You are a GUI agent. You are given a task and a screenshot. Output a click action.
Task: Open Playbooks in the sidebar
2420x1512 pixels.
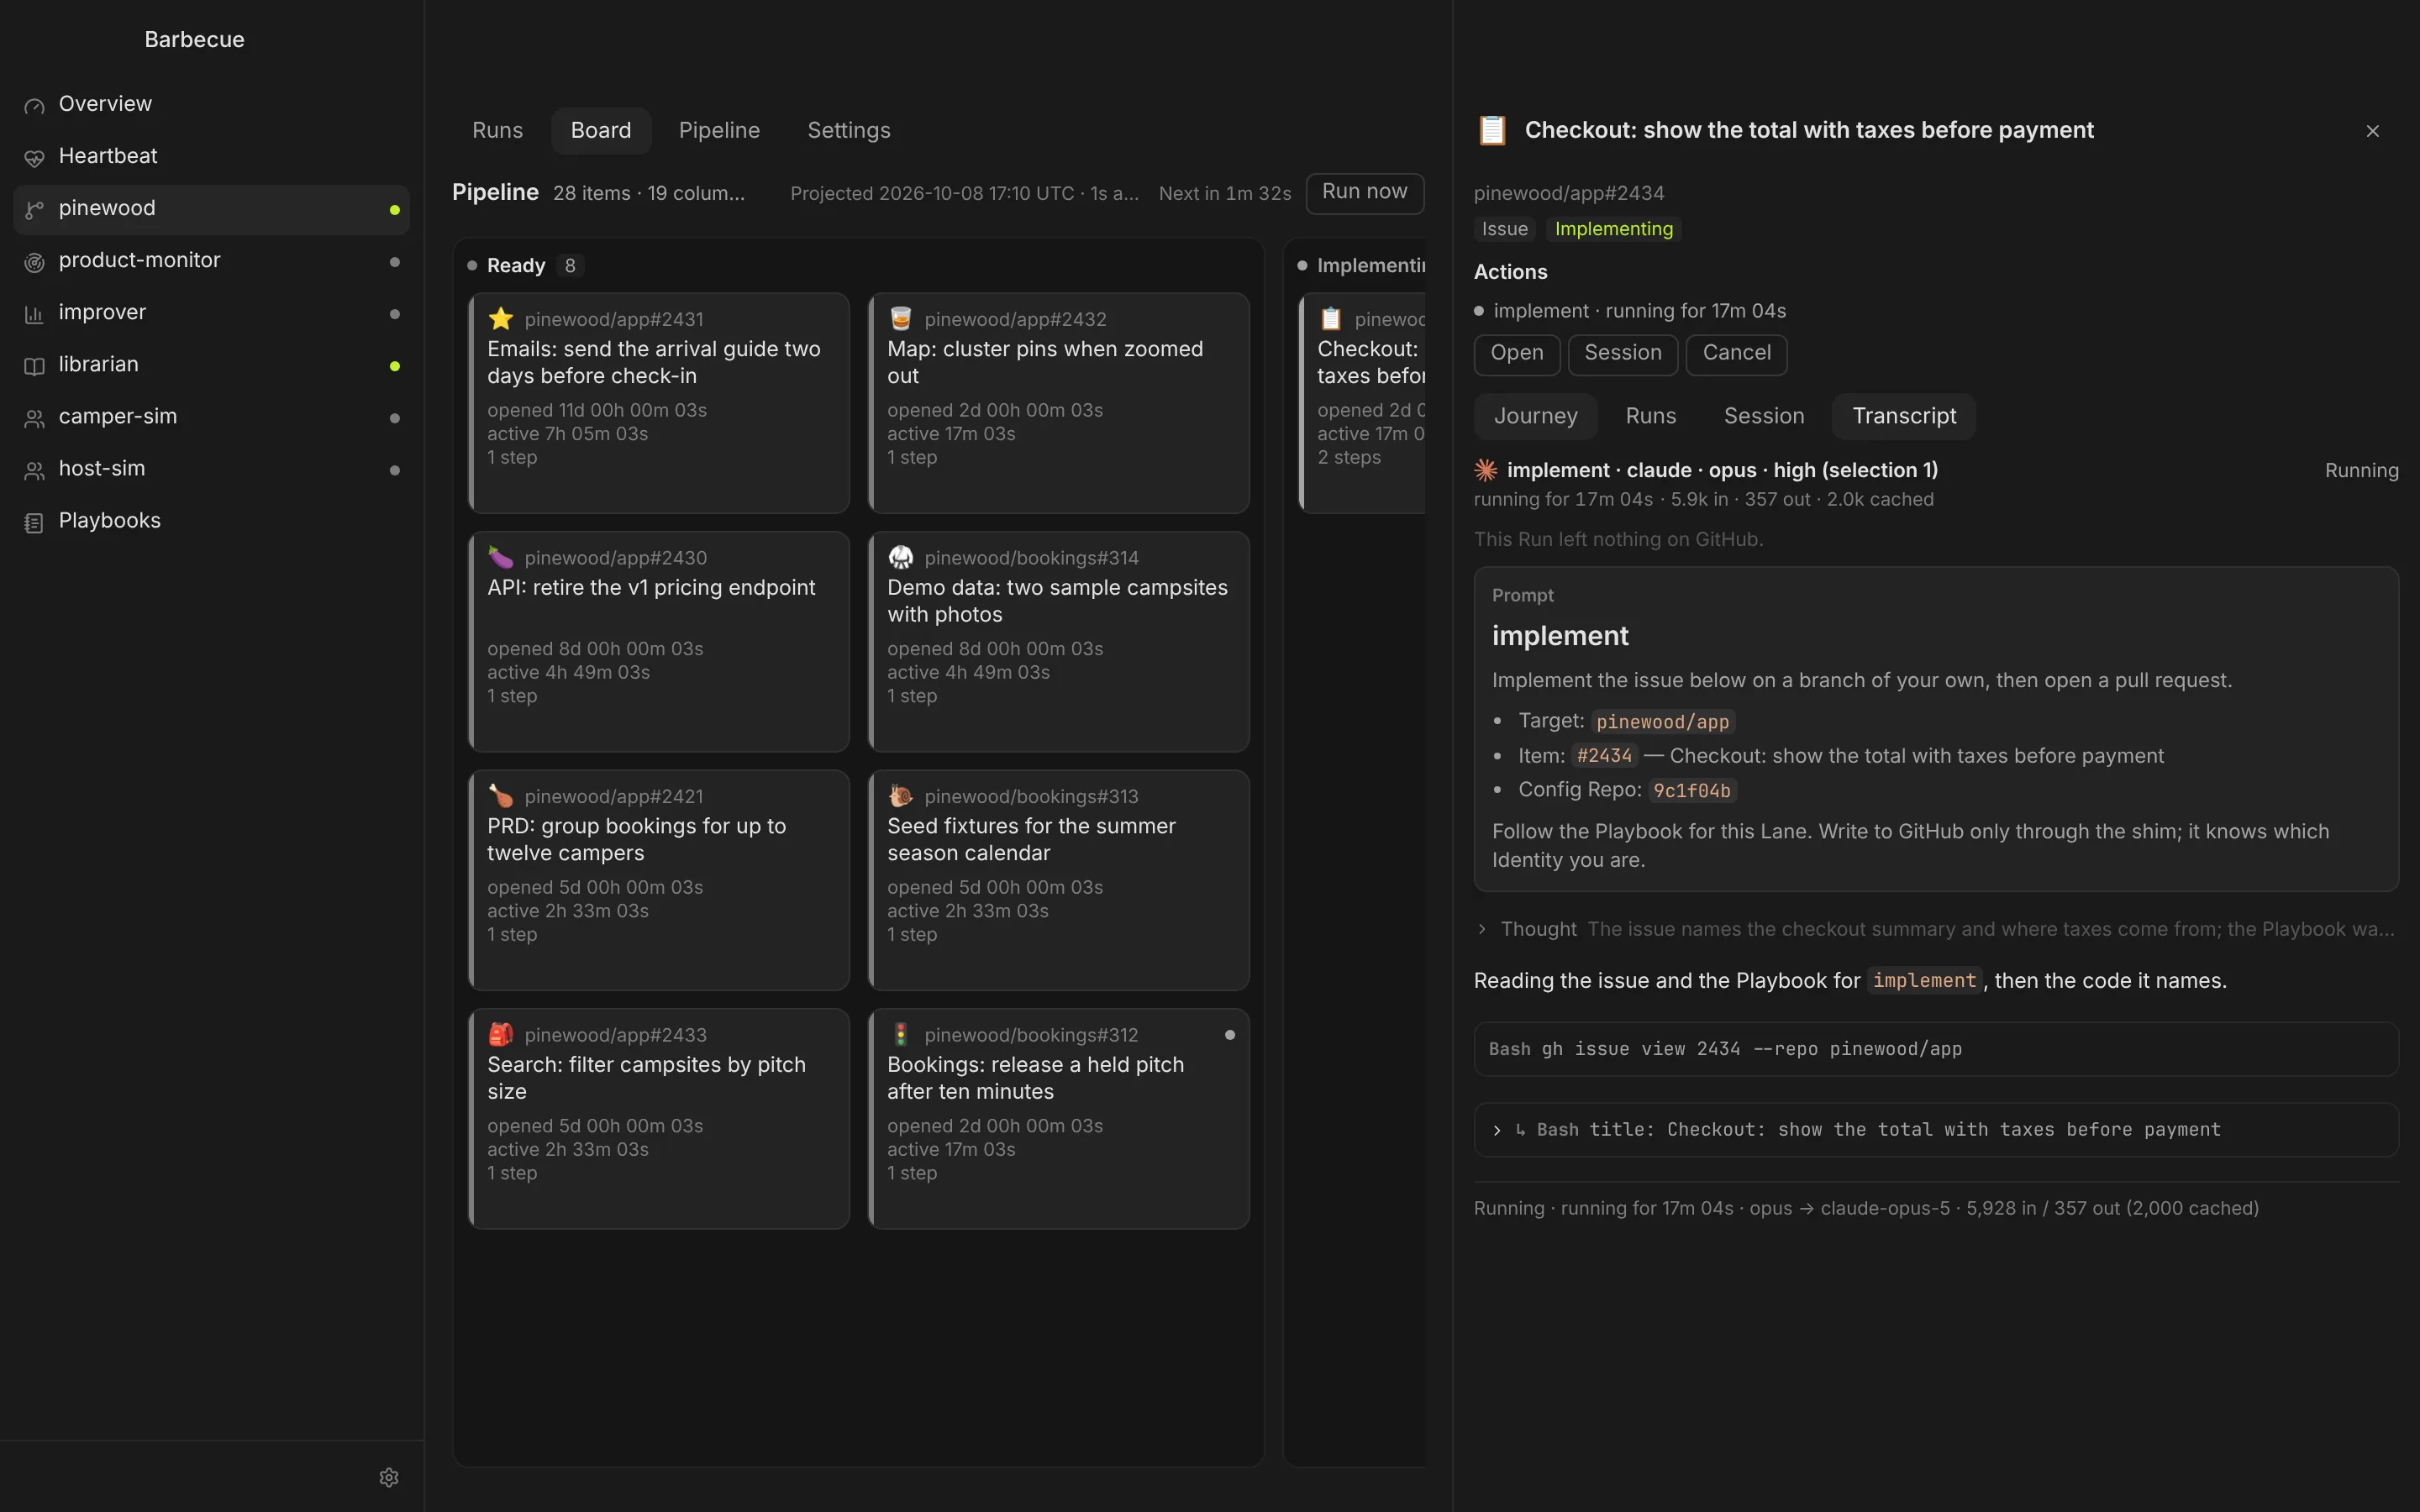click(211, 522)
